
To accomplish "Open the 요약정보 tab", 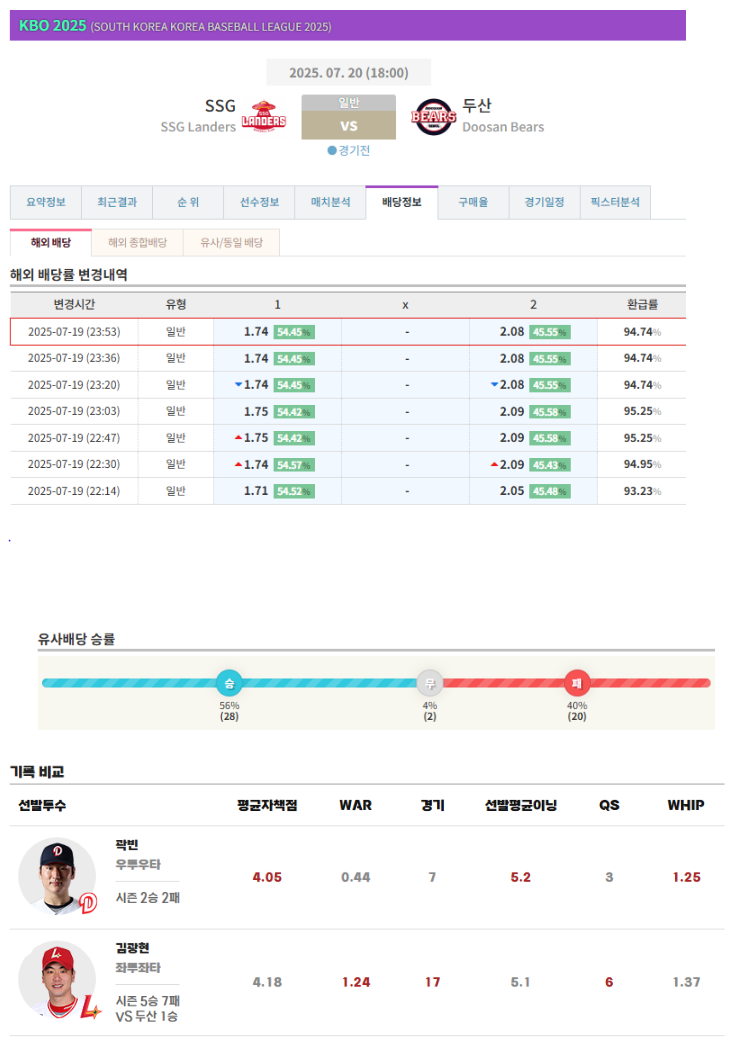I will pyautogui.click(x=46, y=203).
